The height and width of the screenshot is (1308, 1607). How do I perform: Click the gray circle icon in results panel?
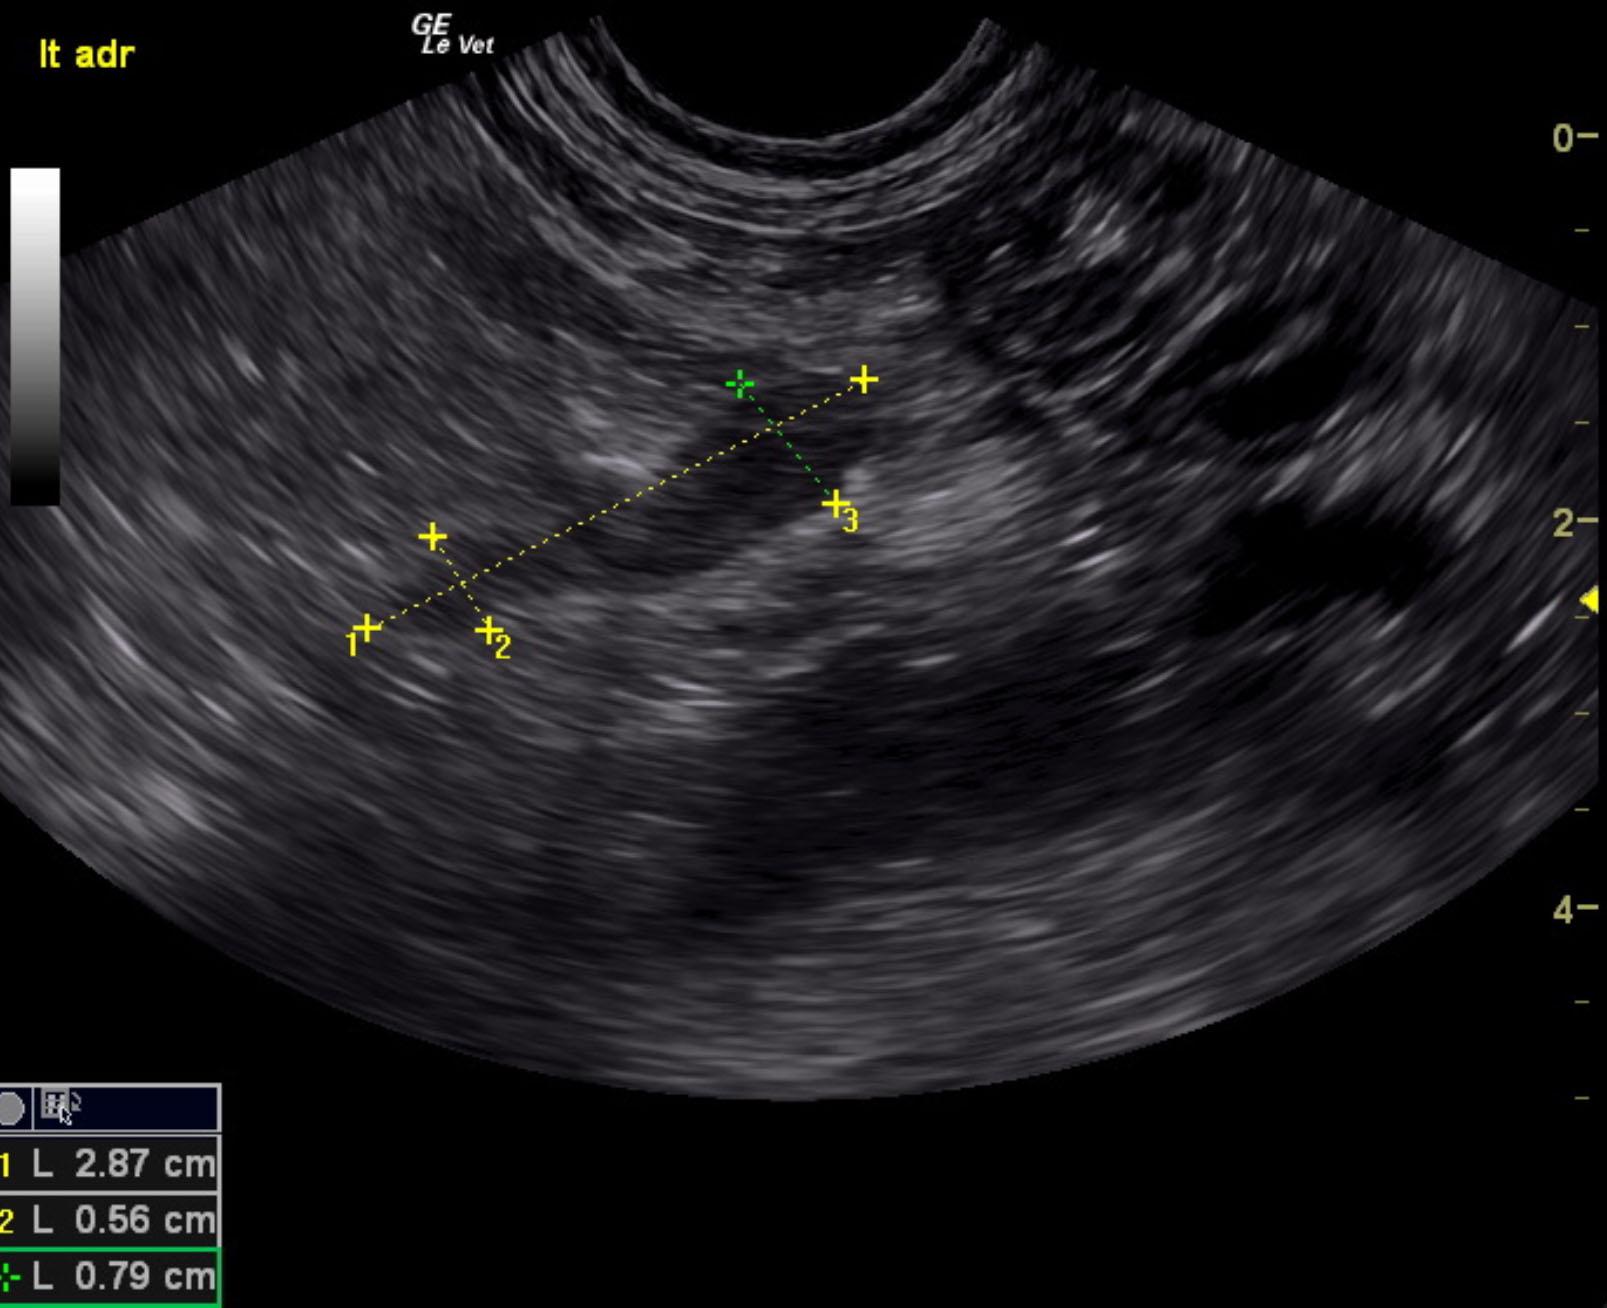tap(11, 1108)
